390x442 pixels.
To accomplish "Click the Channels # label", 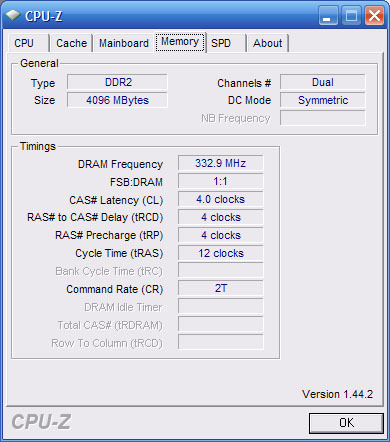I will tap(244, 83).
